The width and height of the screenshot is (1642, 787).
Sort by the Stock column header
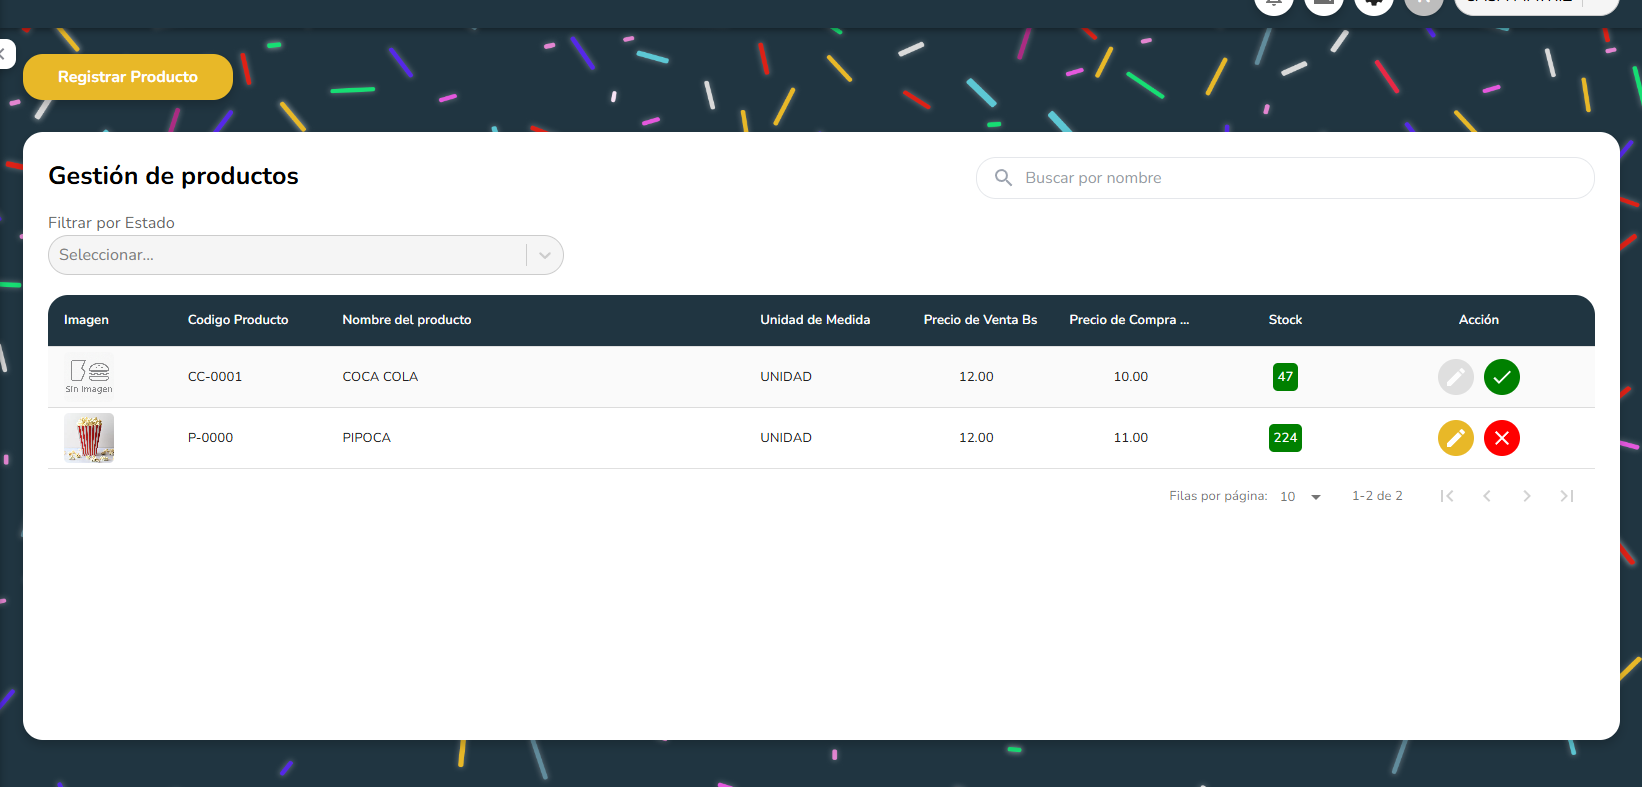click(x=1285, y=320)
